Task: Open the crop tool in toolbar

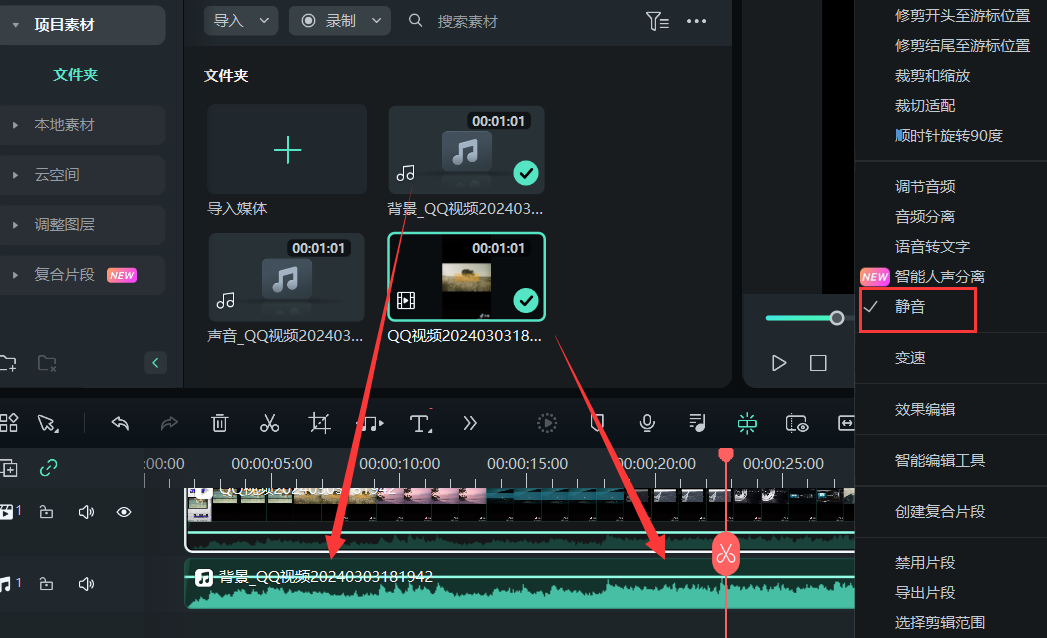Action: [x=319, y=423]
